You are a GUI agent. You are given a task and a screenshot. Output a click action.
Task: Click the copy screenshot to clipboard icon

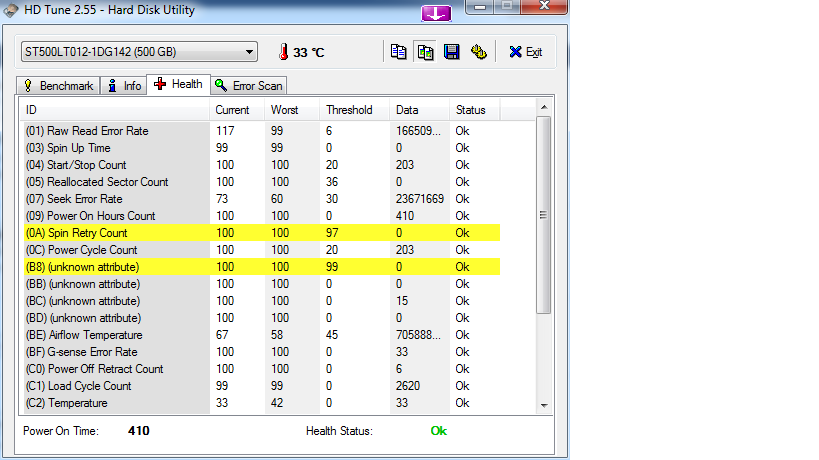[425, 52]
